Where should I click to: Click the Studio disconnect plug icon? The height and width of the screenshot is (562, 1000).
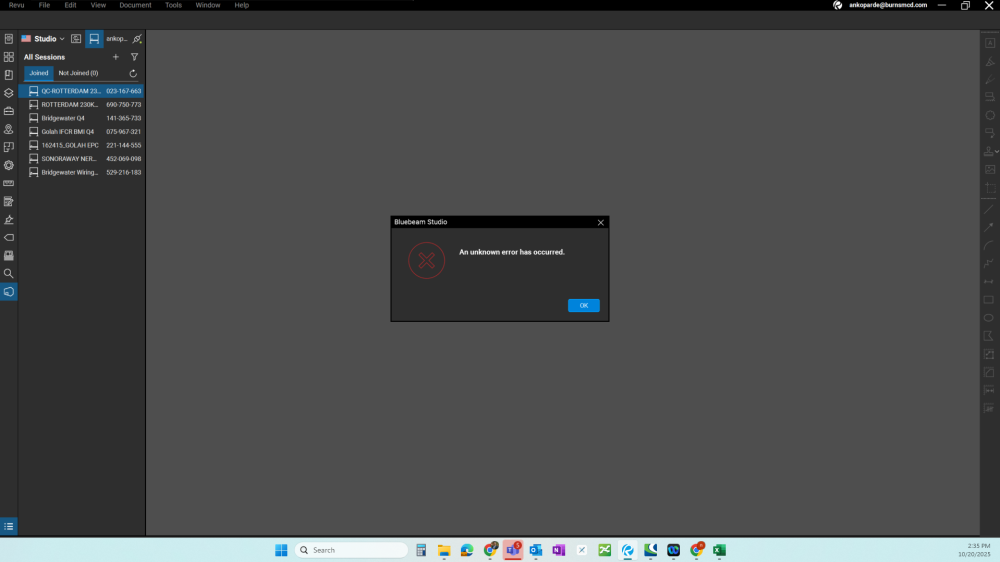137,39
